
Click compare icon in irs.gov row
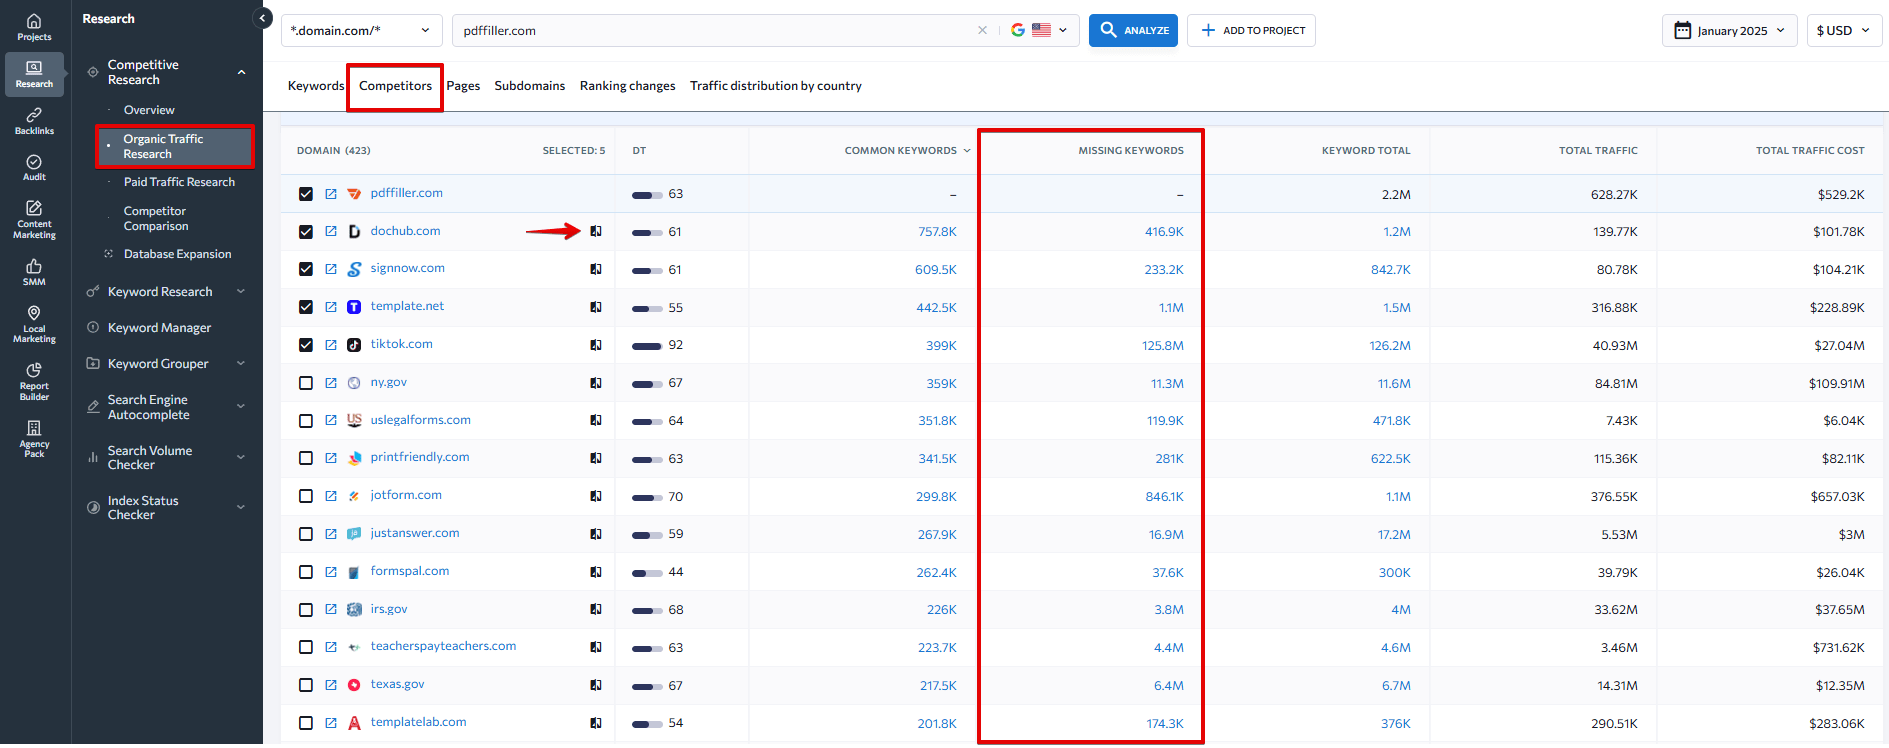coord(596,609)
